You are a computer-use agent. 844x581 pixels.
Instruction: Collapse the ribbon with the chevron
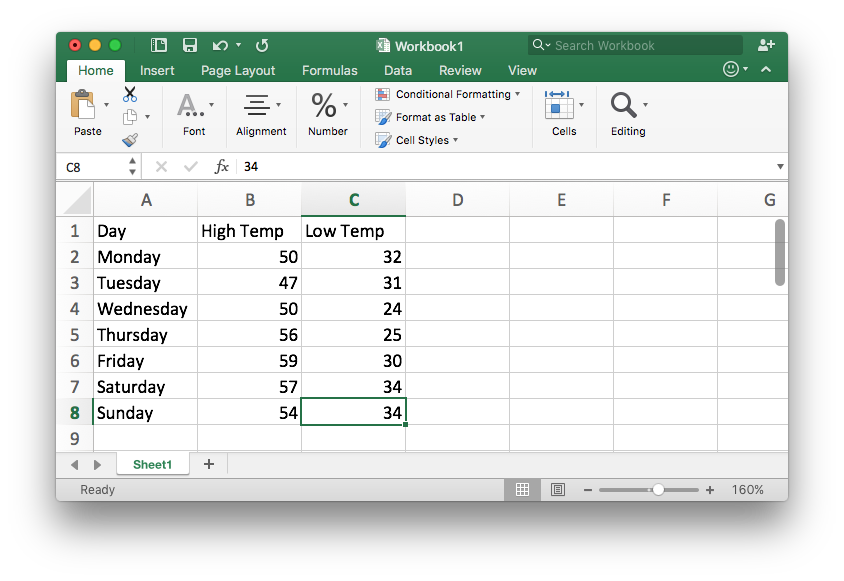tap(766, 70)
